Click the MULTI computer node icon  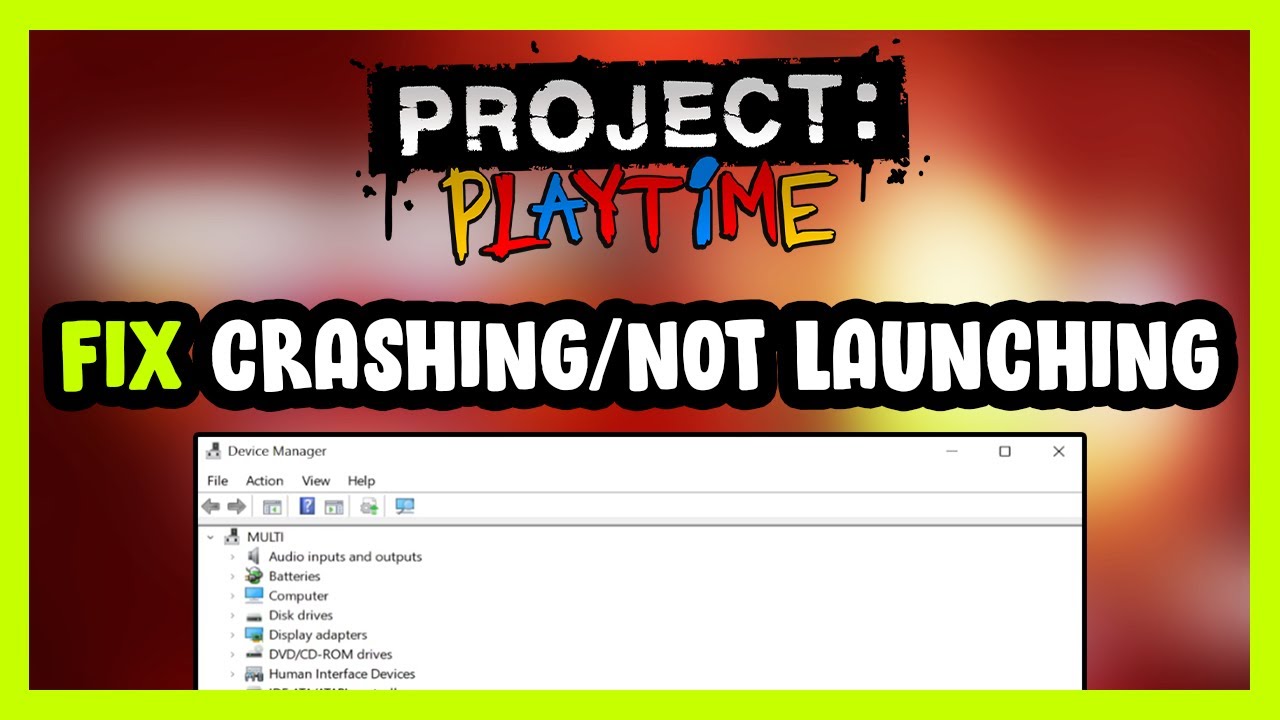[x=232, y=537]
